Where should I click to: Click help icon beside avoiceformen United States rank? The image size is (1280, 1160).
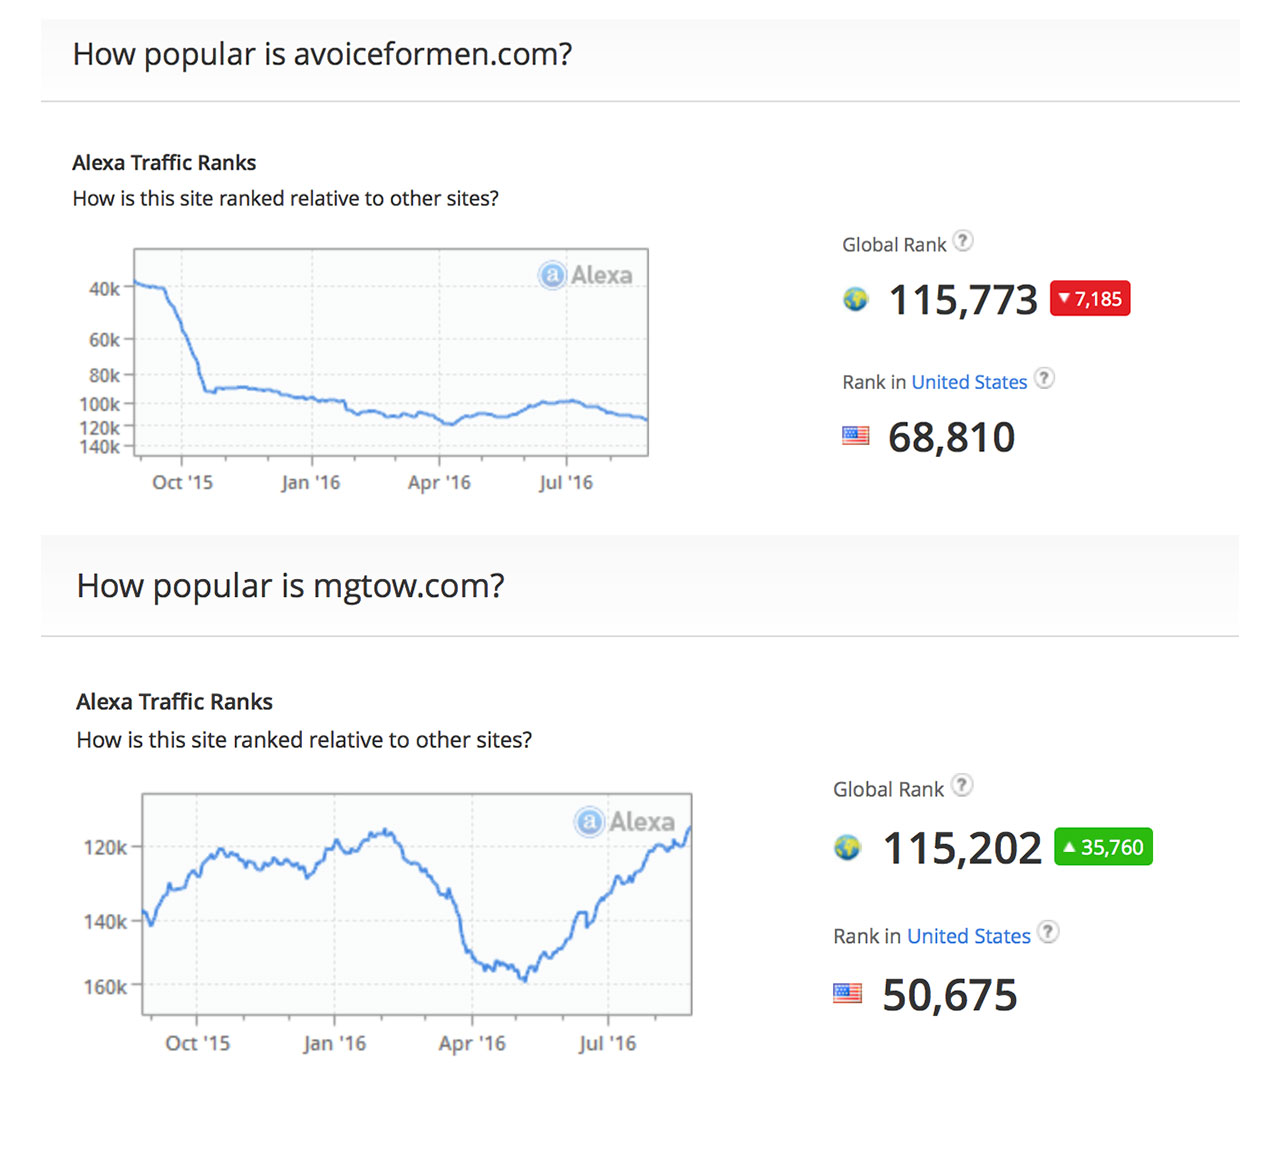(1044, 378)
